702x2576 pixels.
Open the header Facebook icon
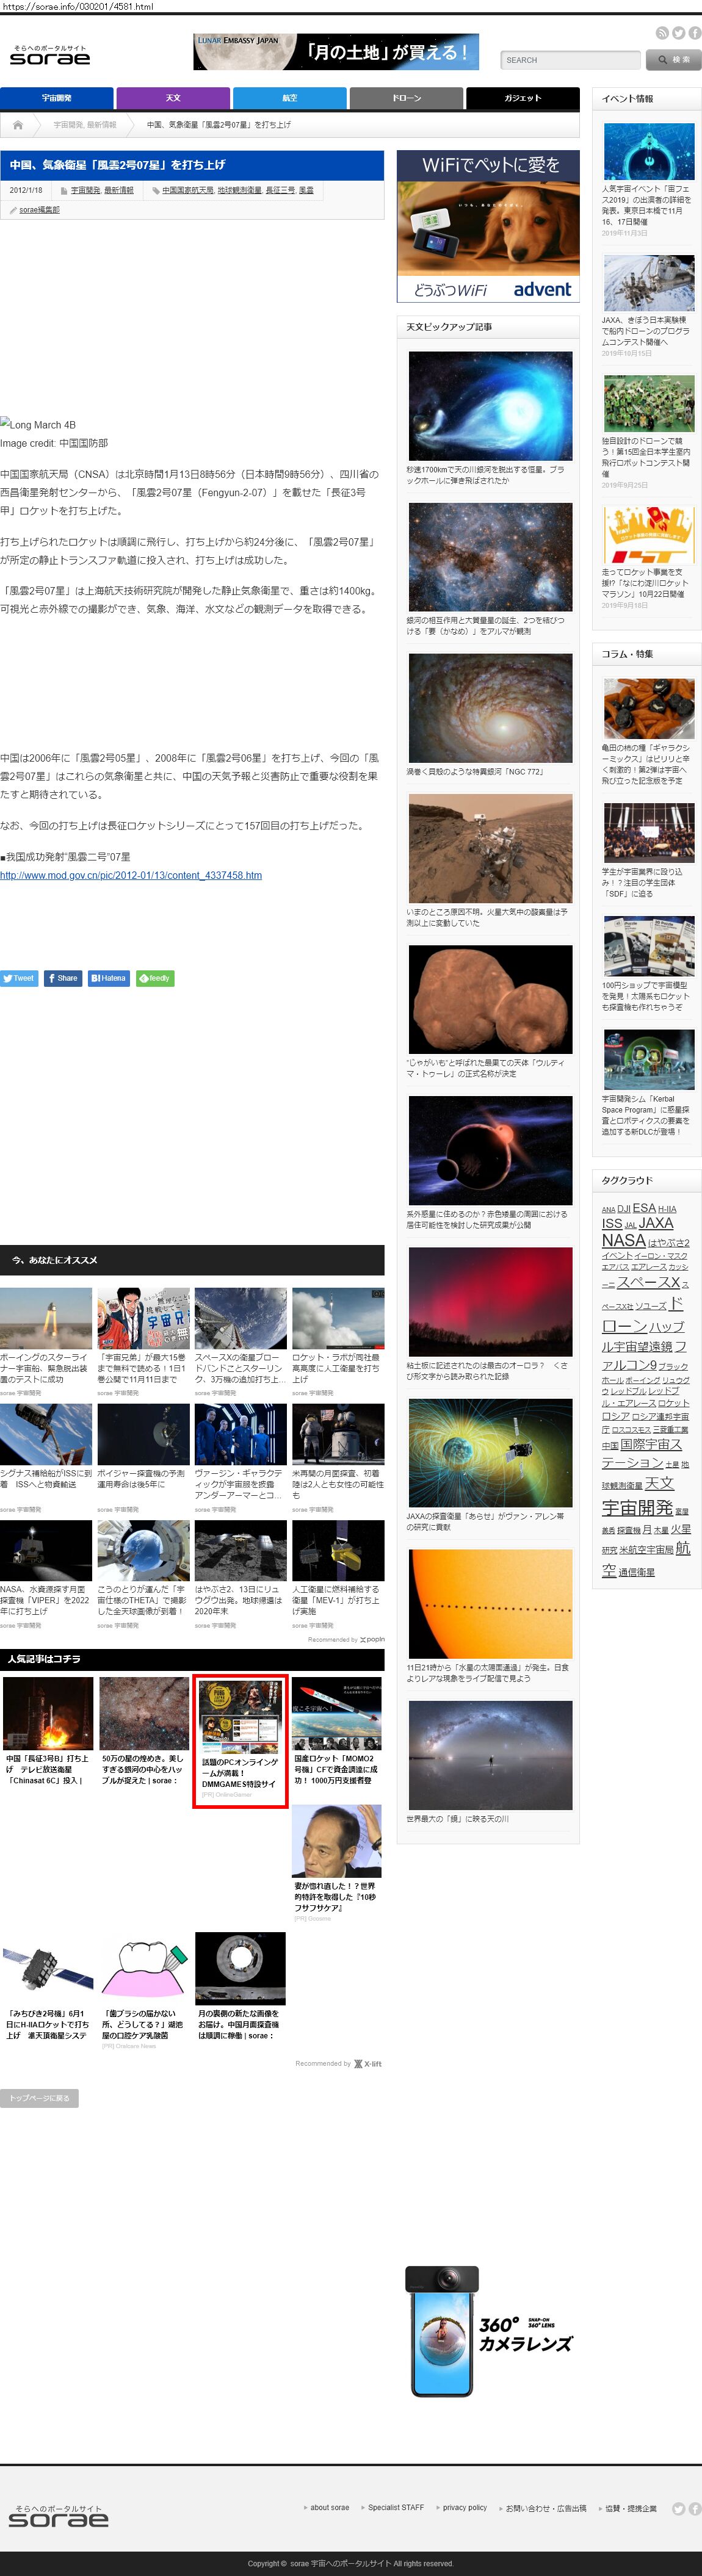point(694,33)
